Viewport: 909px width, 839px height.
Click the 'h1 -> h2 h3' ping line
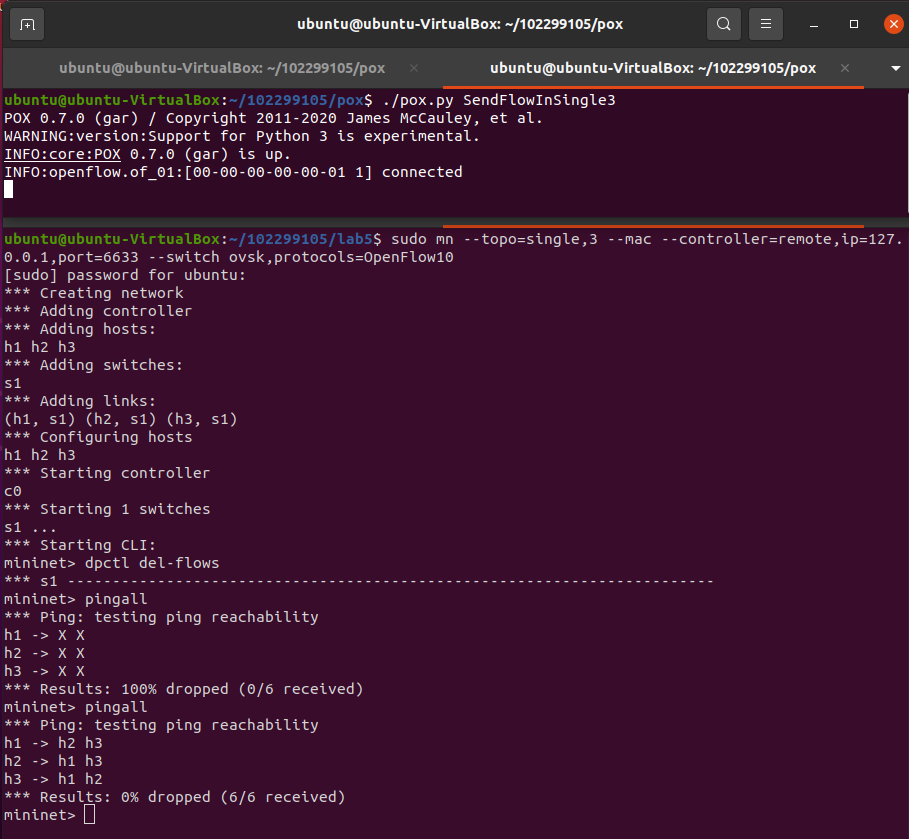(x=53, y=743)
